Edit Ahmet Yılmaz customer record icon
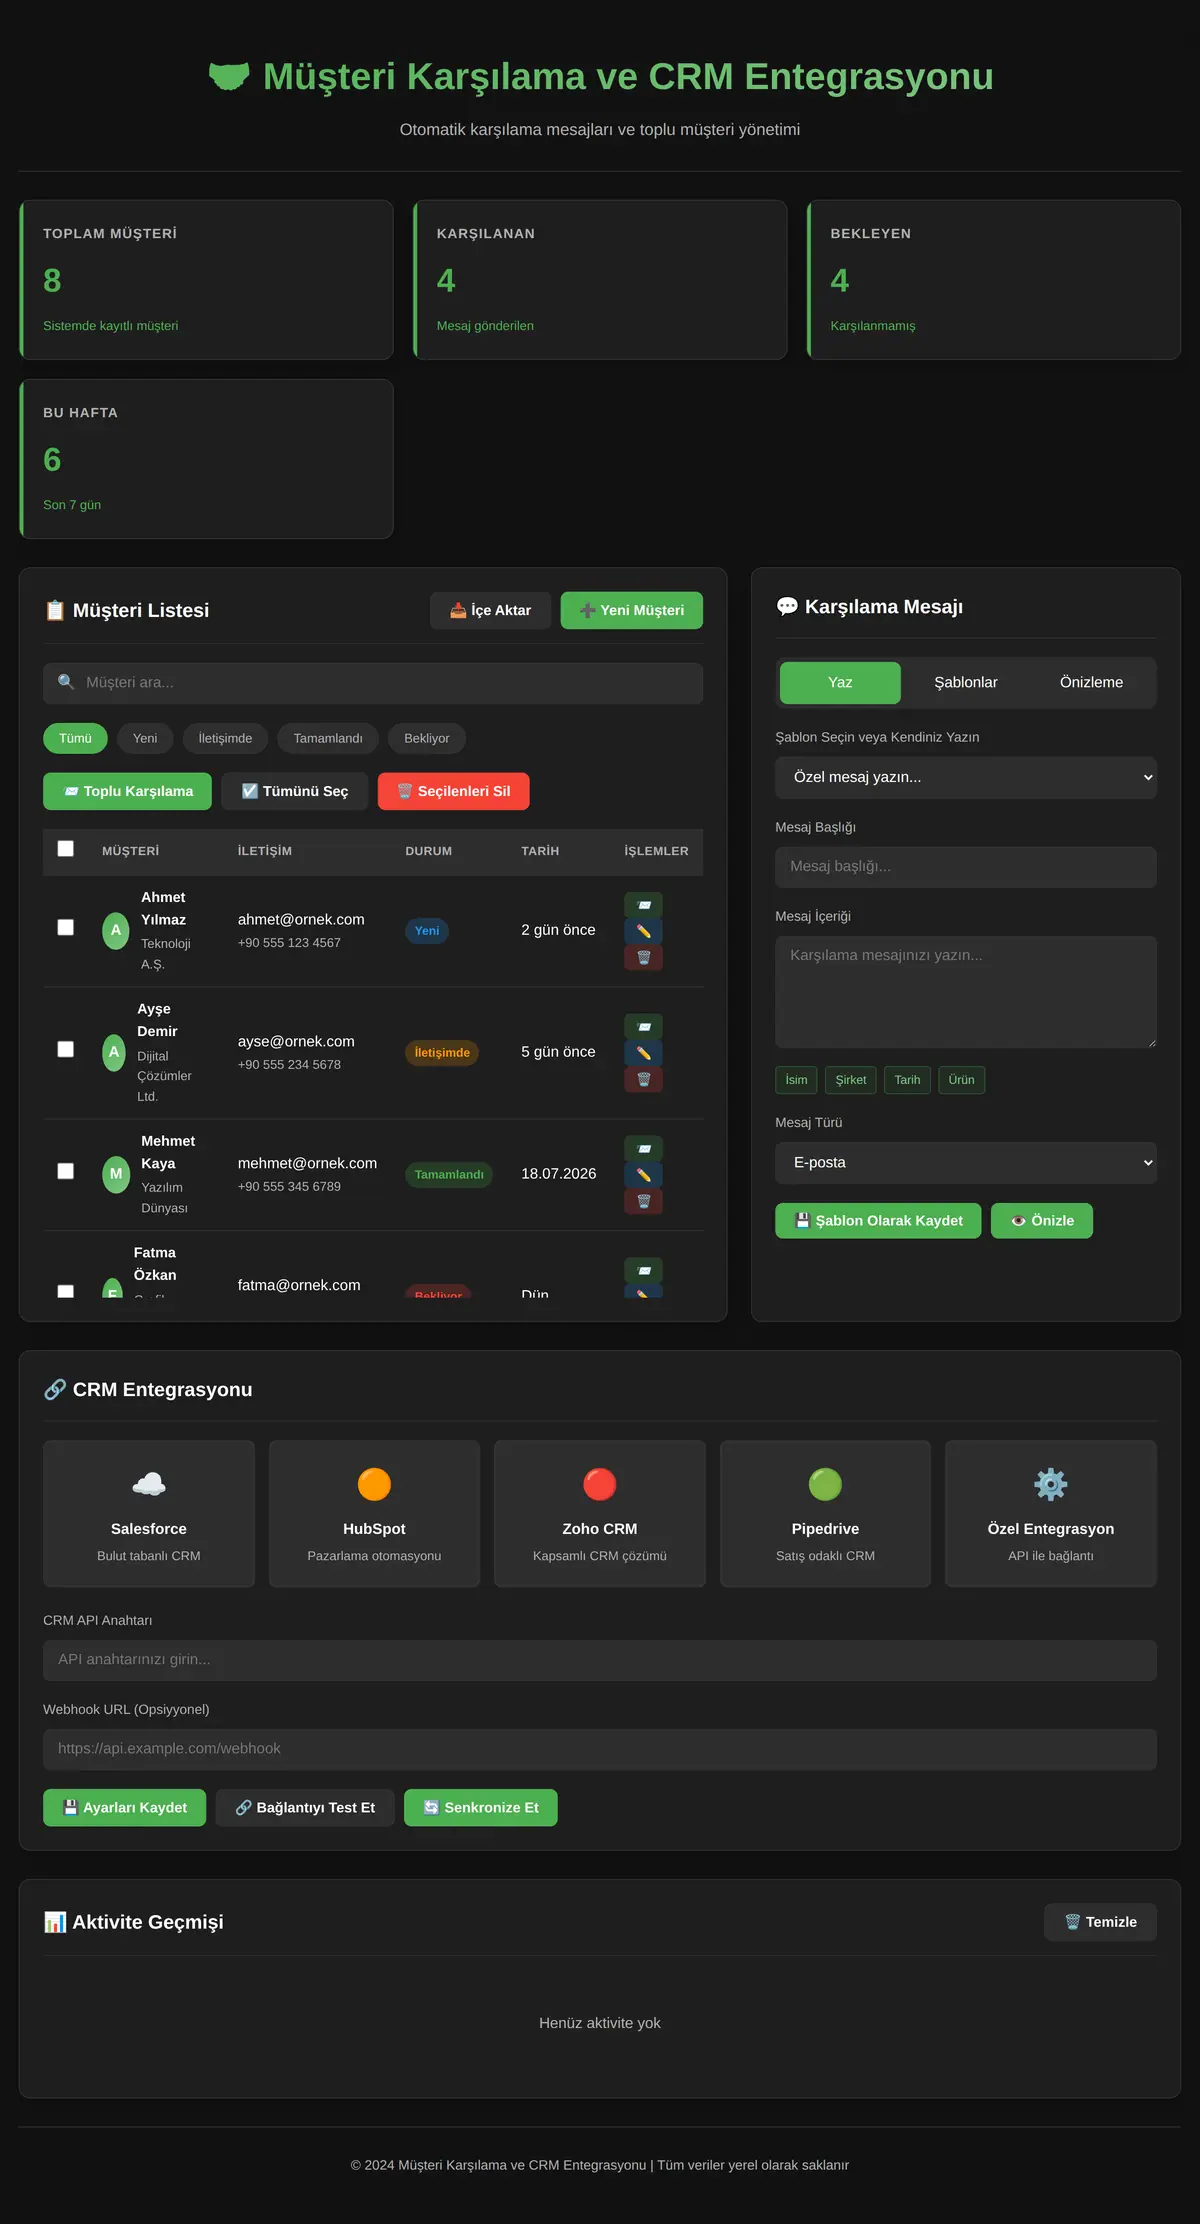The width and height of the screenshot is (1200, 2224). pos(643,931)
